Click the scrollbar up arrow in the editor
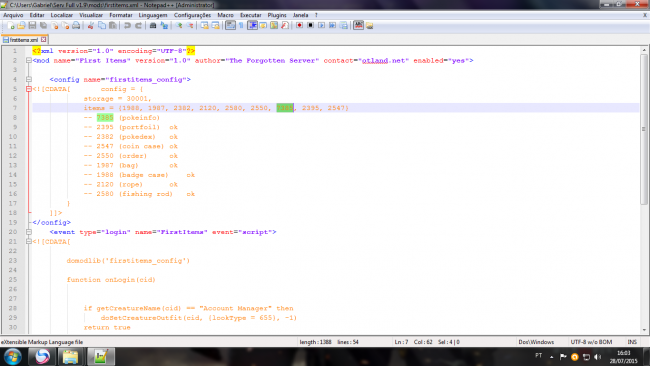Image resolution: width=650 pixels, height=366 pixels. click(644, 50)
